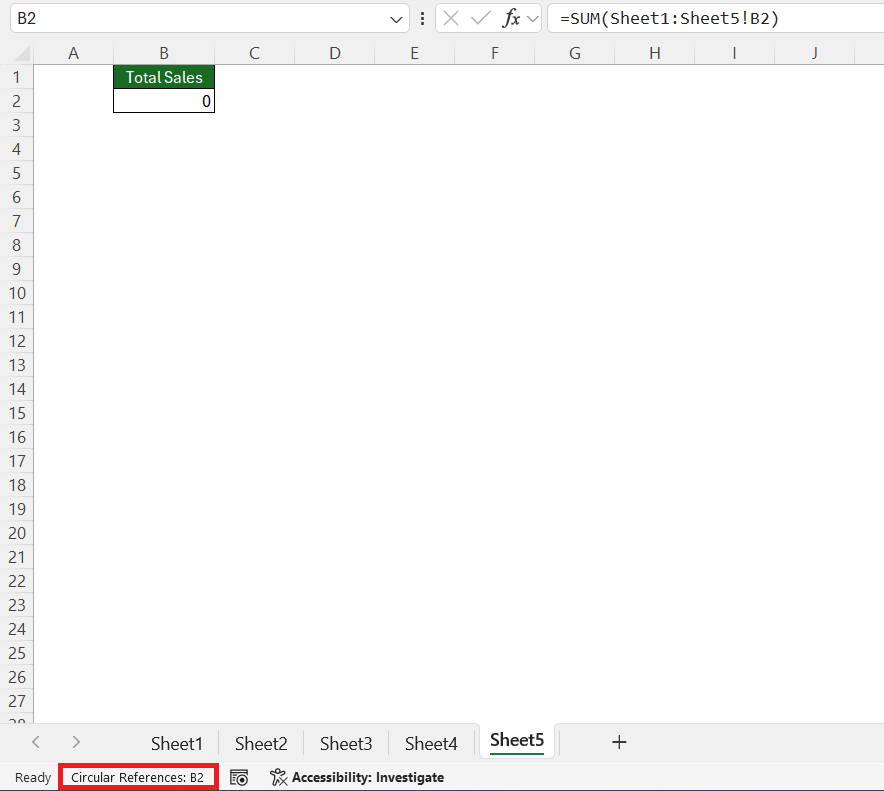The height and width of the screenshot is (791, 884).
Task: Select column E header
Action: tap(414, 54)
